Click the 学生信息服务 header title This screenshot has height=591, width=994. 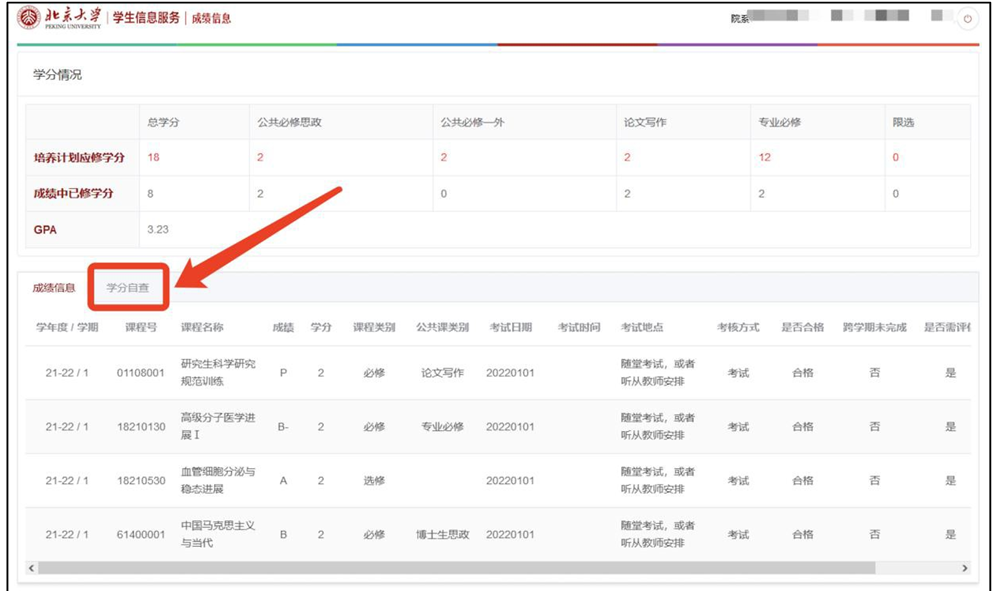click(146, 18)
